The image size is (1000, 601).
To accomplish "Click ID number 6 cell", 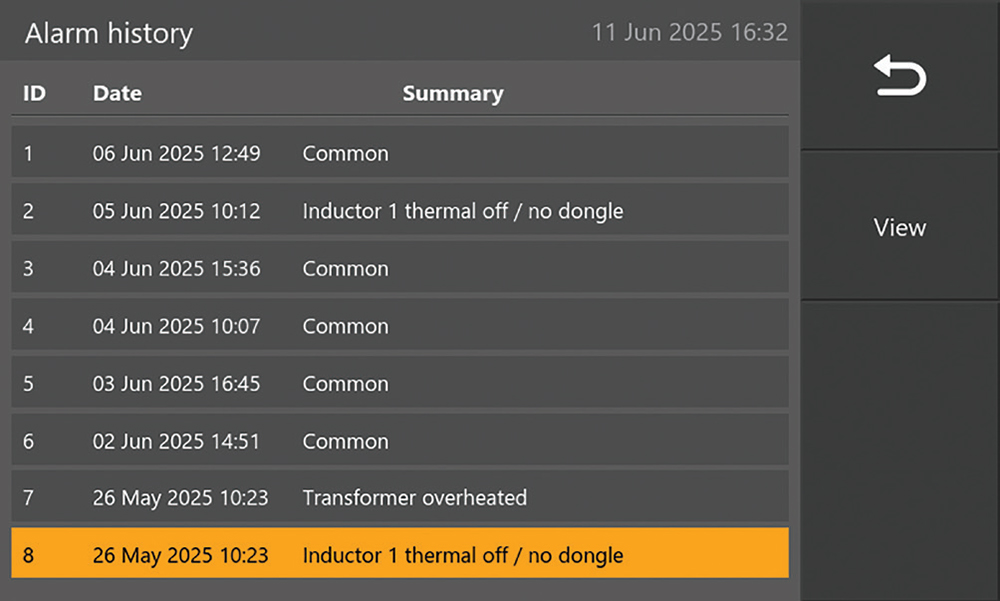I will [29, 441].
